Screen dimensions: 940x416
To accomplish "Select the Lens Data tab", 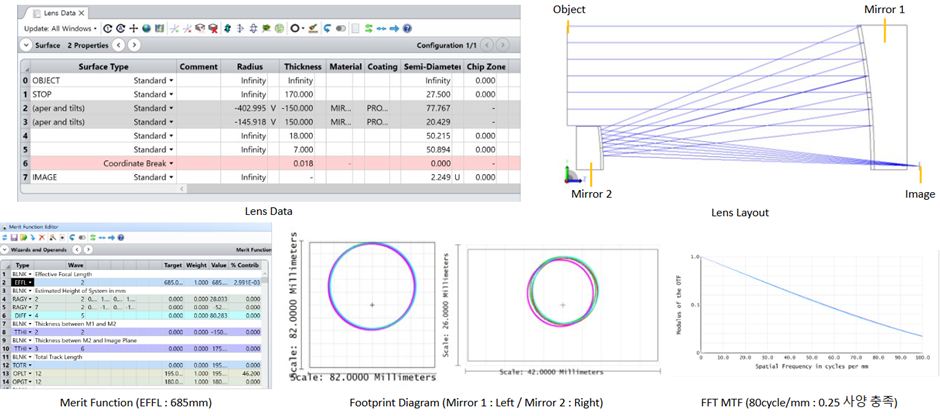I will [59, 13].
